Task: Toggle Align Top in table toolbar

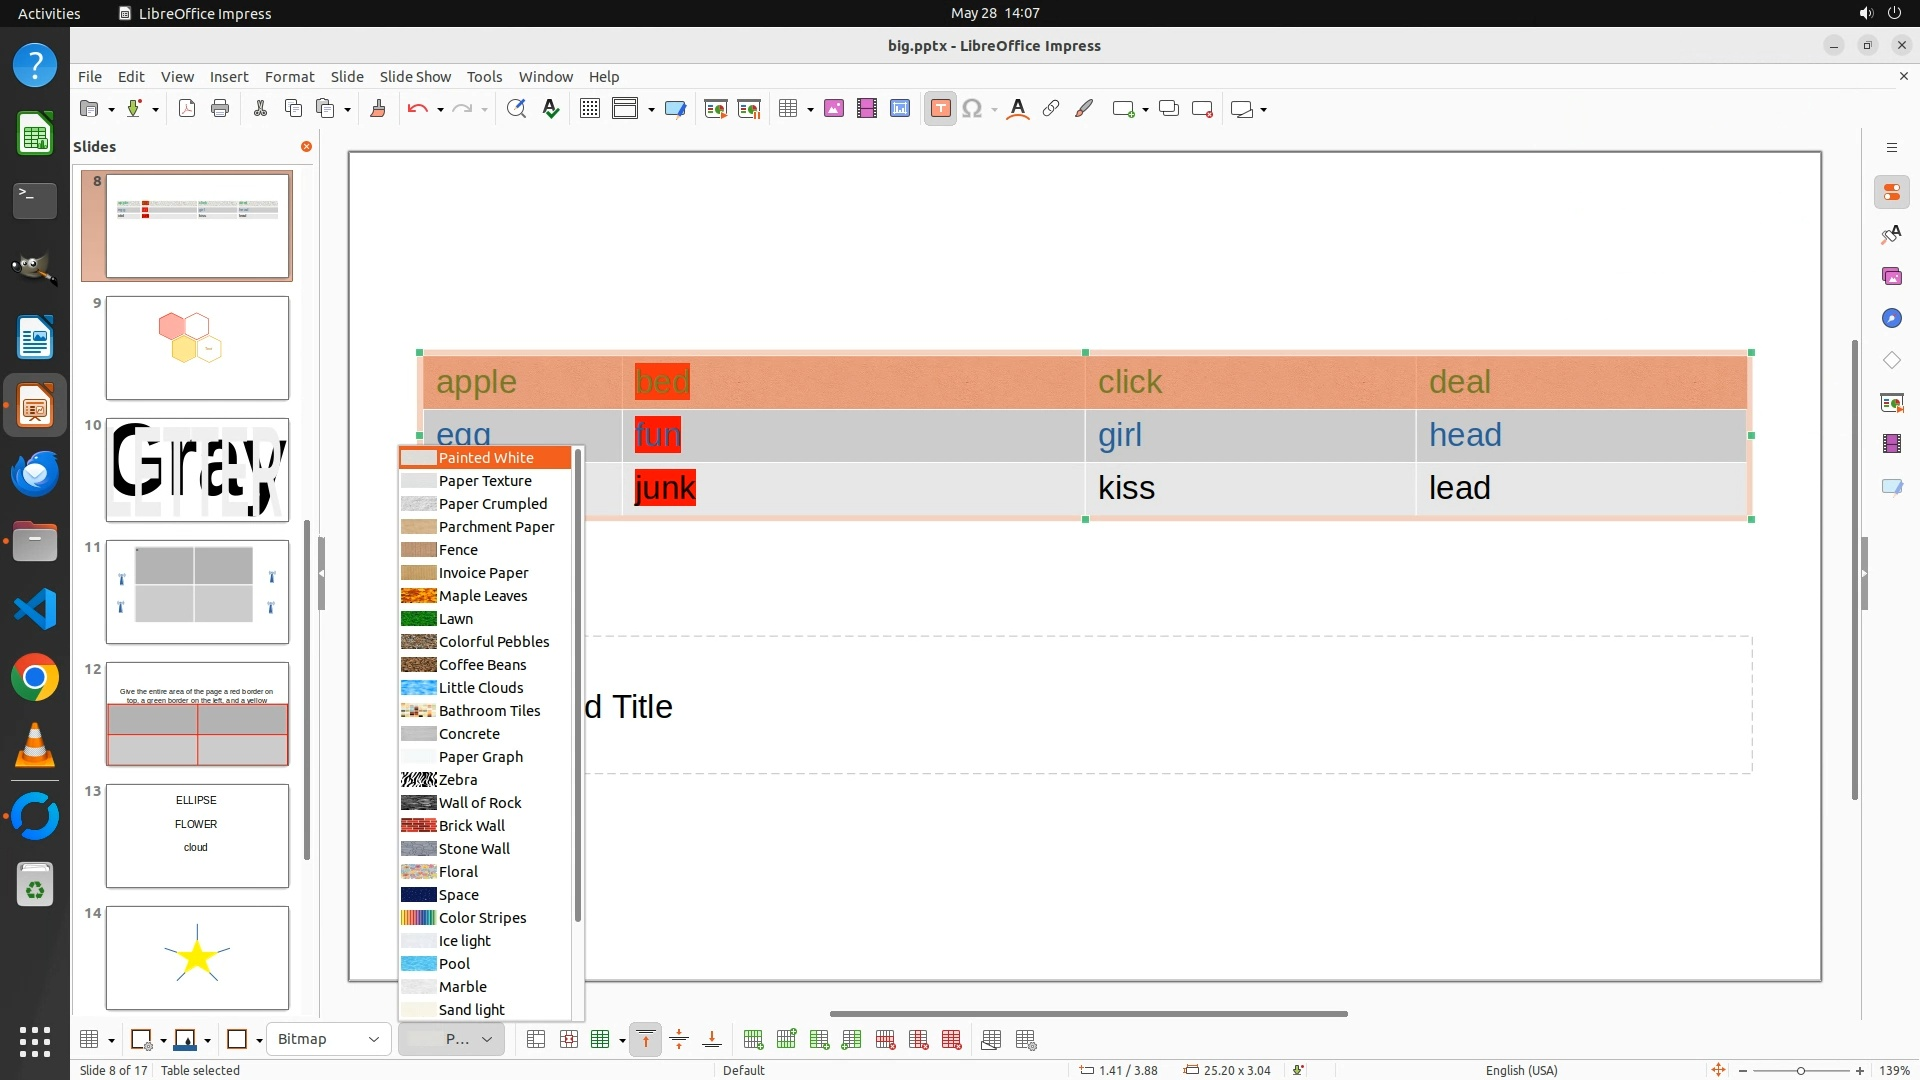Action: click(646, 1040)
